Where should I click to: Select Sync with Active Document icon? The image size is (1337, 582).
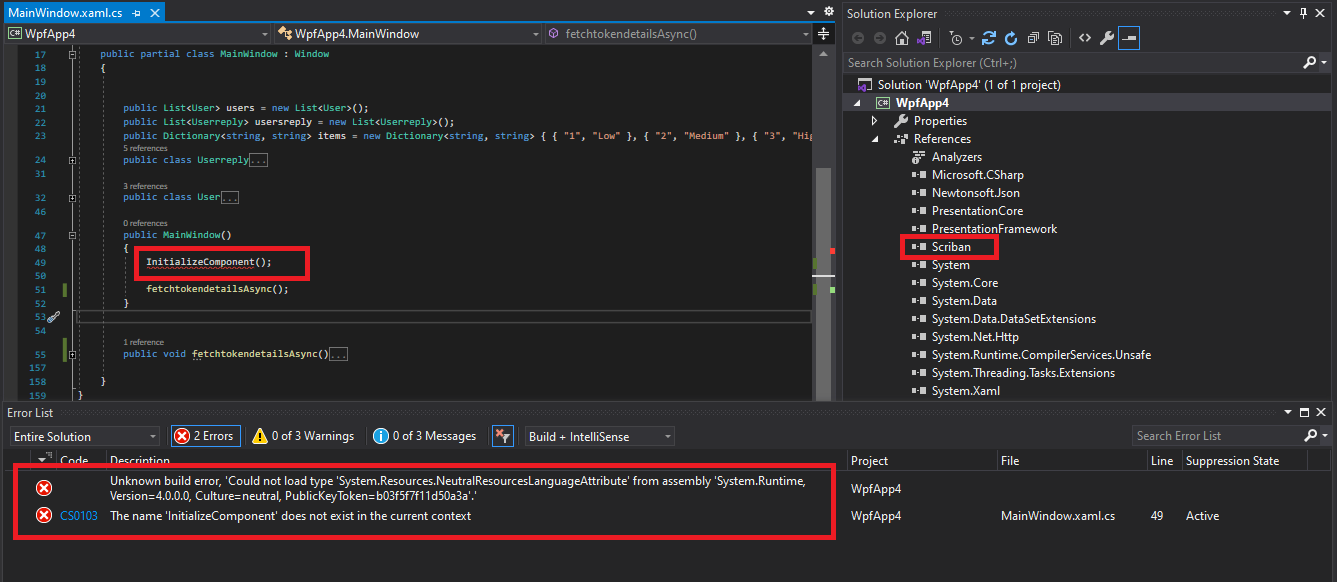point(990,38)
